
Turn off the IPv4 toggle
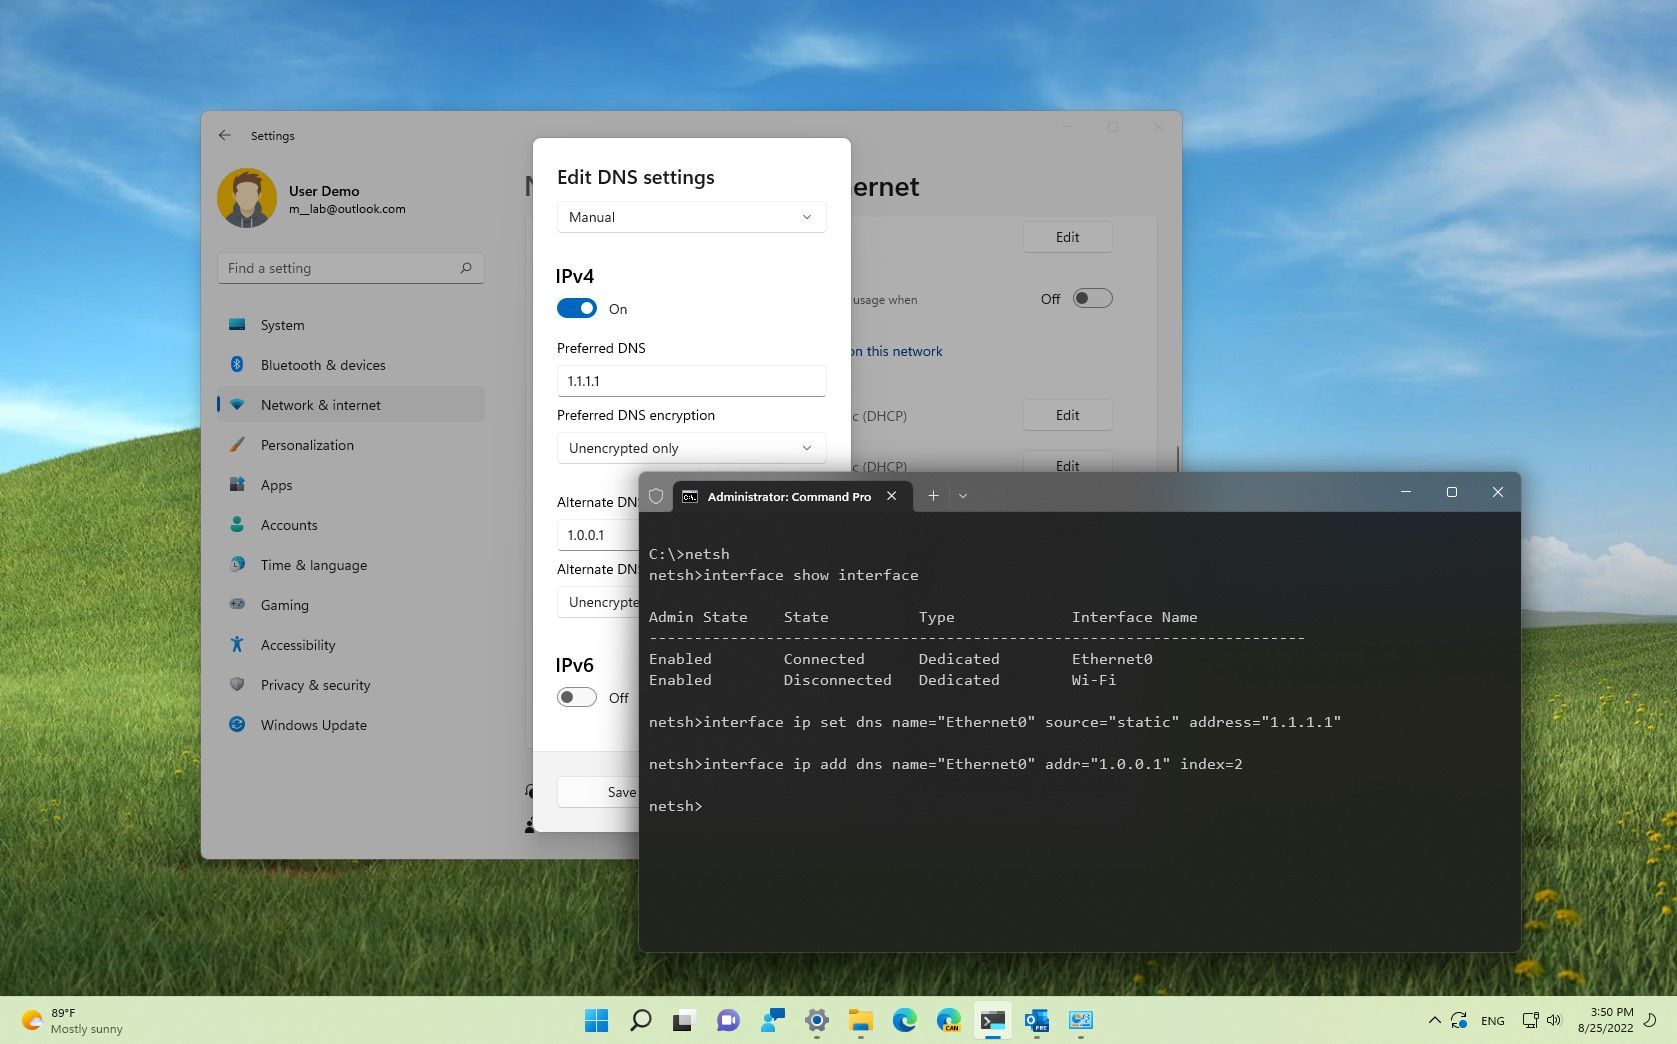576,308
